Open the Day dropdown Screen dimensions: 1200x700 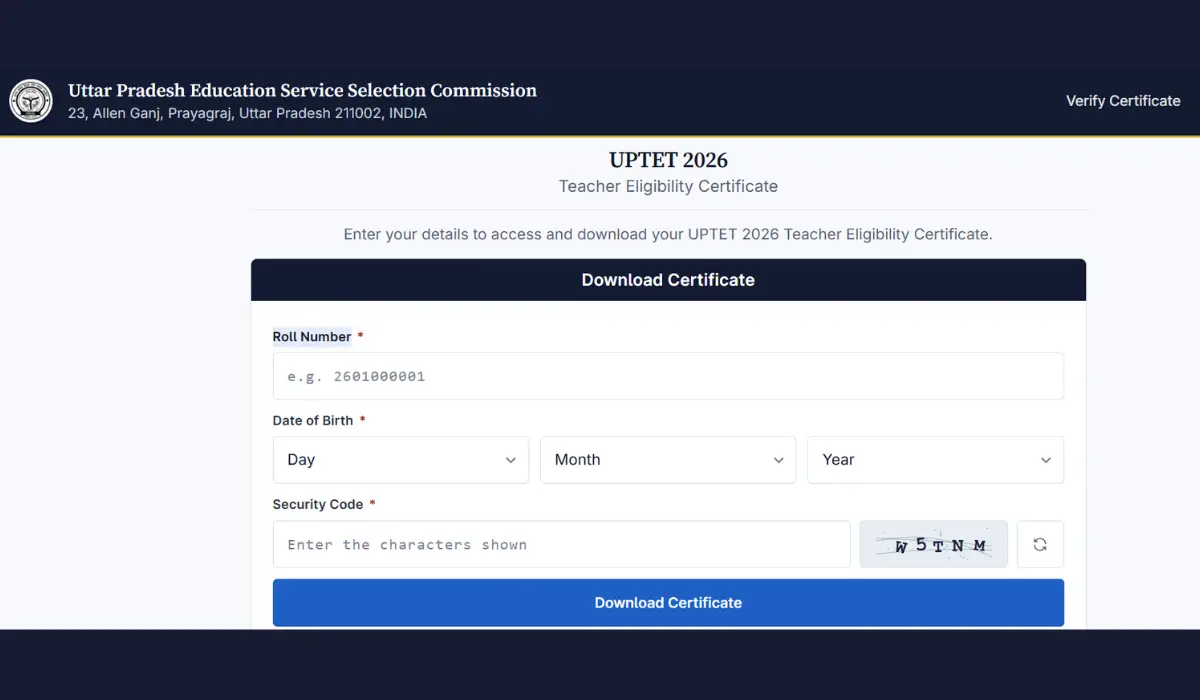pyautogui.click(x=400, y=460)
